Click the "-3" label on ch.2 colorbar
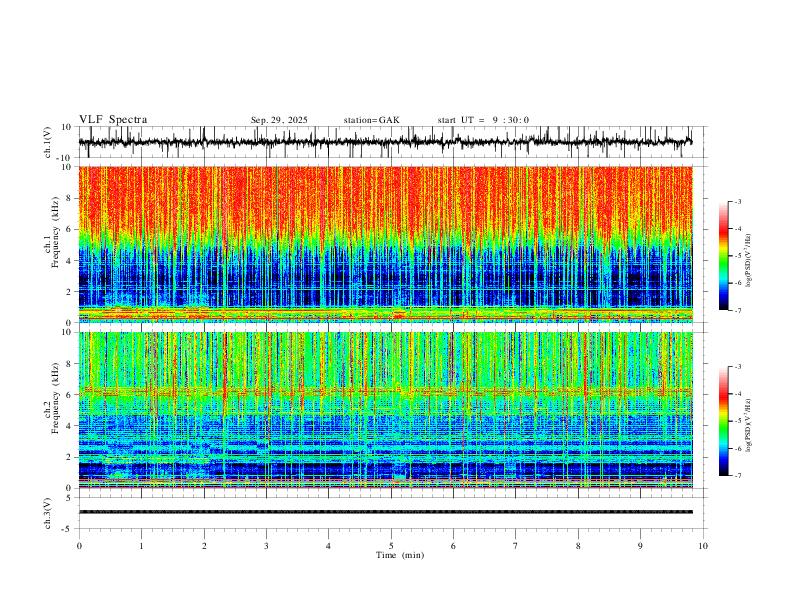This screenshot has width=792, height=612. [x=737, y=367]
